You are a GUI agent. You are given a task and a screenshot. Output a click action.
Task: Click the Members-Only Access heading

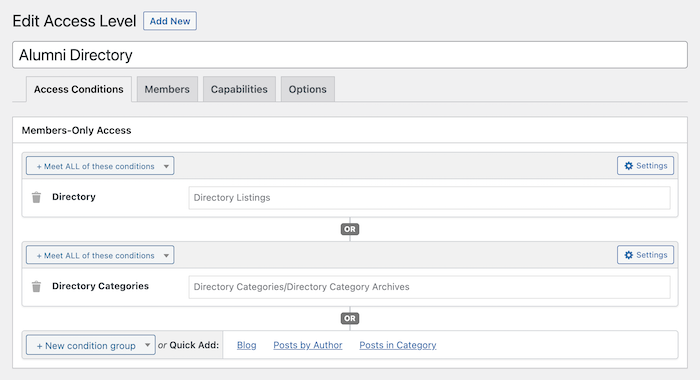click(x=76, y=130)
